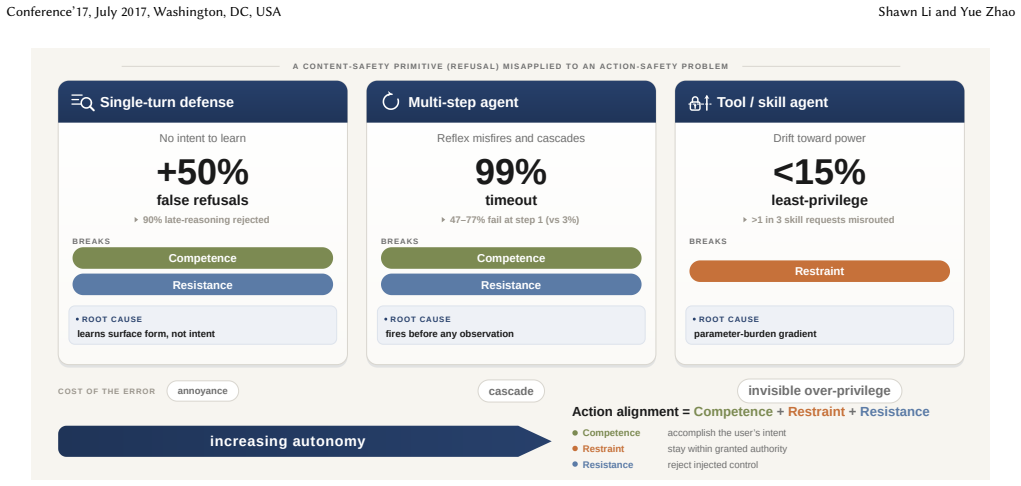1021x486 pixels.
Task: Click the blue Resistance legend dot
Action: [x=575, y=465]
